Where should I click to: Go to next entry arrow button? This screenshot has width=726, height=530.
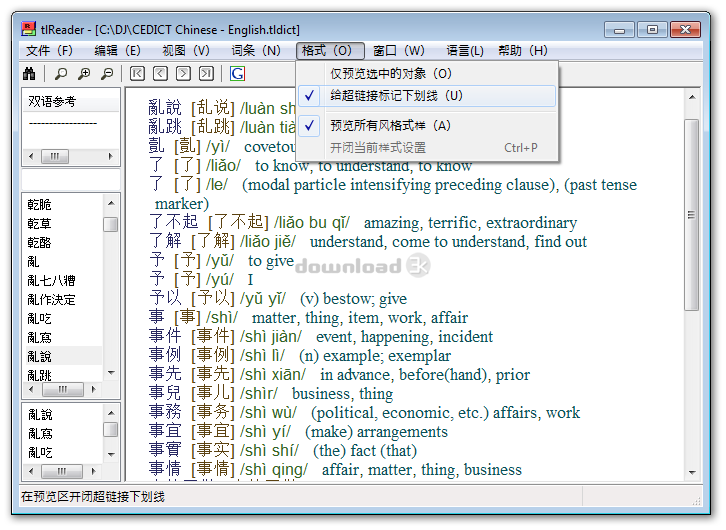[183, 73]
